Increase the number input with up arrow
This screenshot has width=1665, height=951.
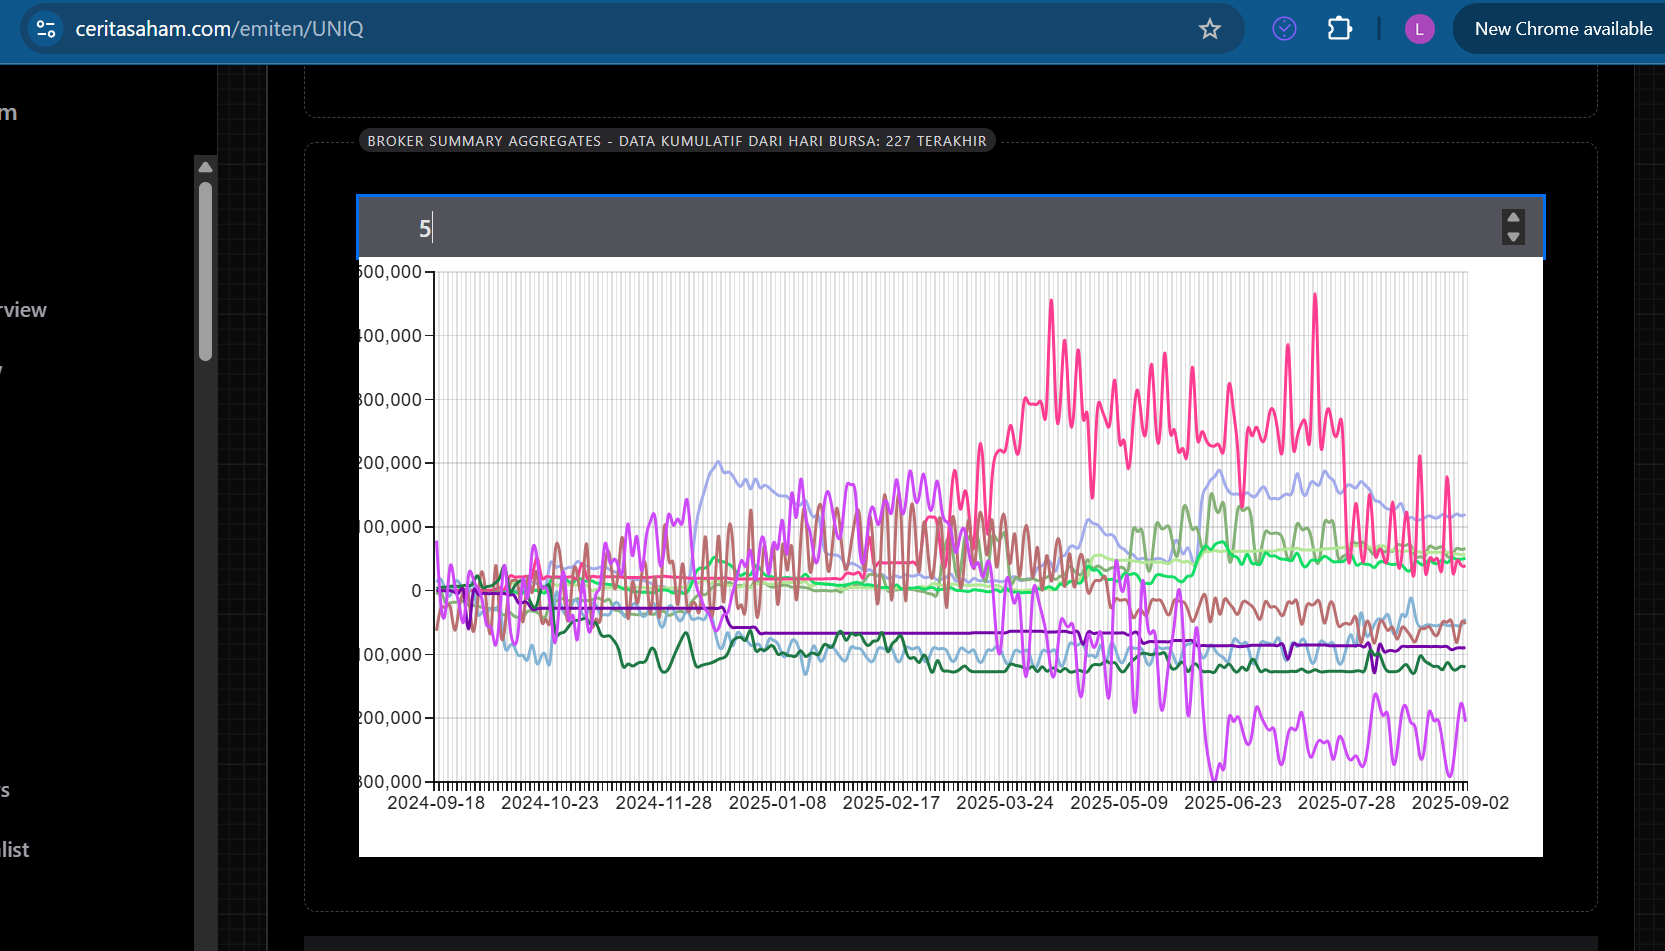pos(1513,218)
